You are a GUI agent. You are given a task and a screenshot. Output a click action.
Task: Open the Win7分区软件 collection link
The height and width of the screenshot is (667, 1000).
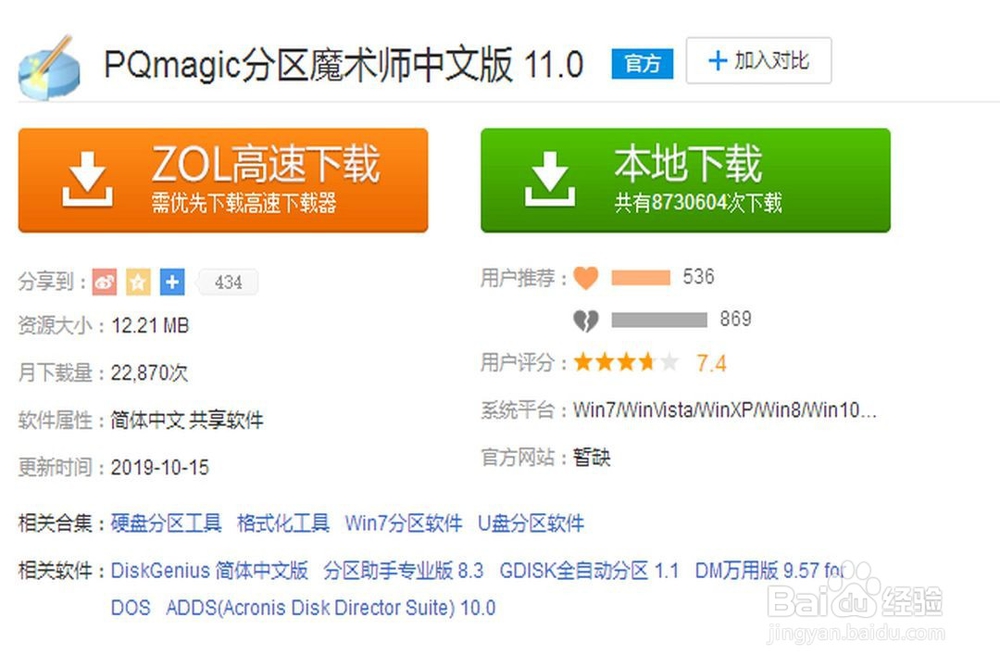[404, 524]
